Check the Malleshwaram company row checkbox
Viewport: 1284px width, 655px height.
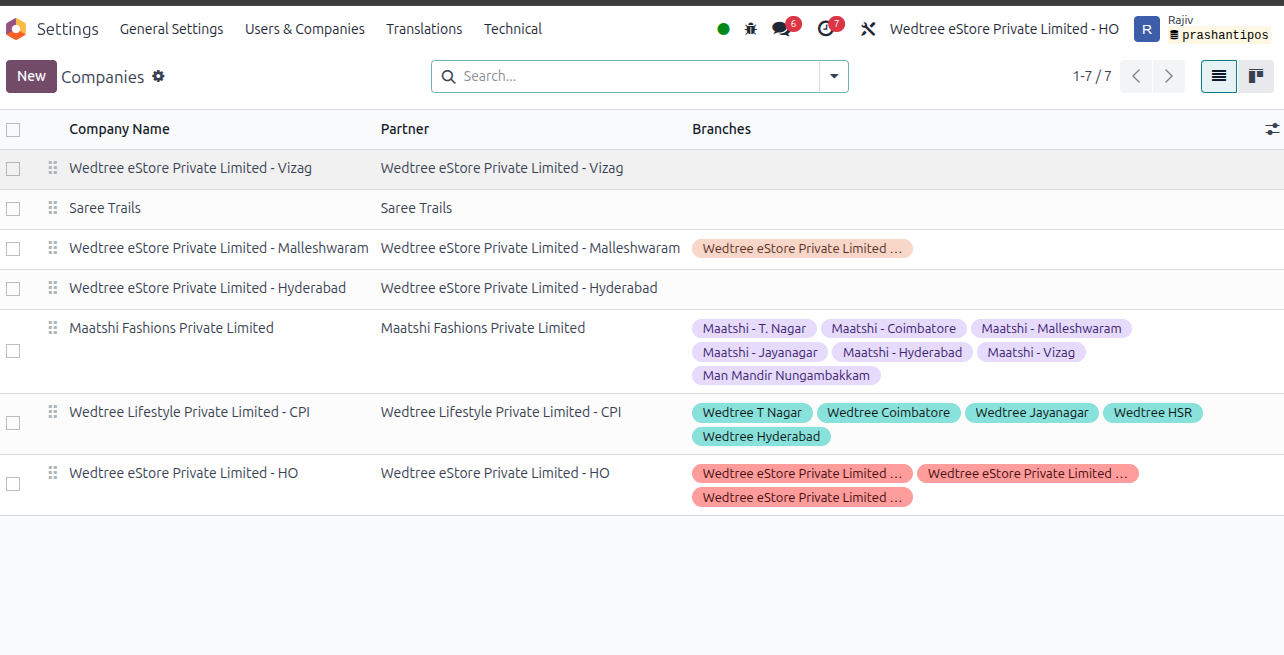point(13,249)
